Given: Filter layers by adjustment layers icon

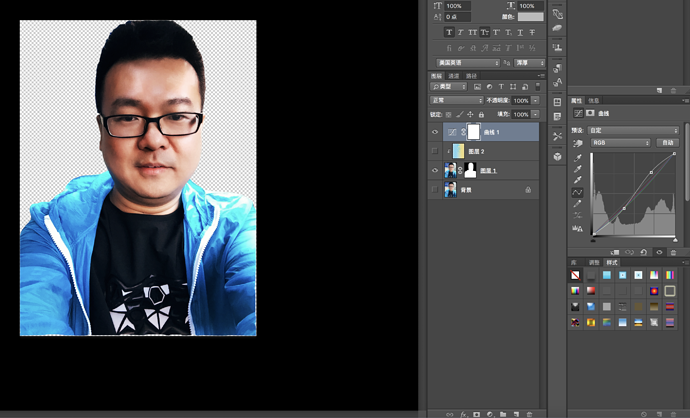Looking at the screenshot, I should (489, 87).
